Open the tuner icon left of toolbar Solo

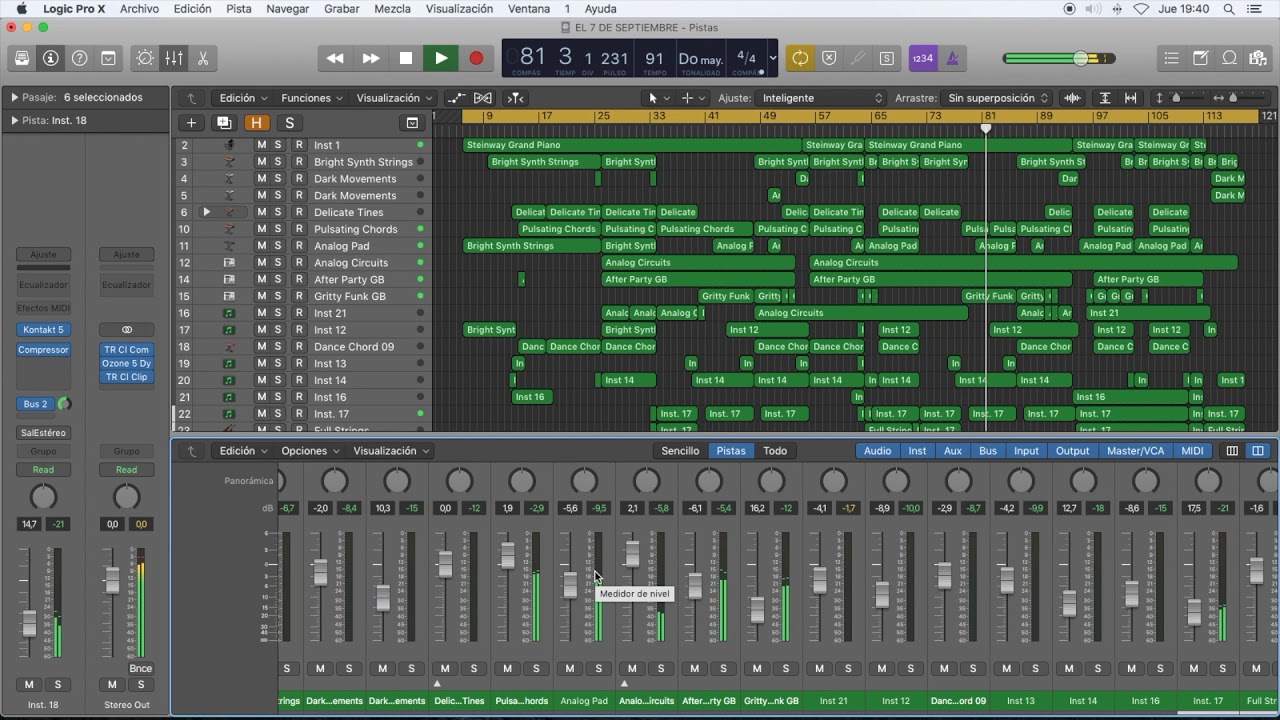[858, 58]
